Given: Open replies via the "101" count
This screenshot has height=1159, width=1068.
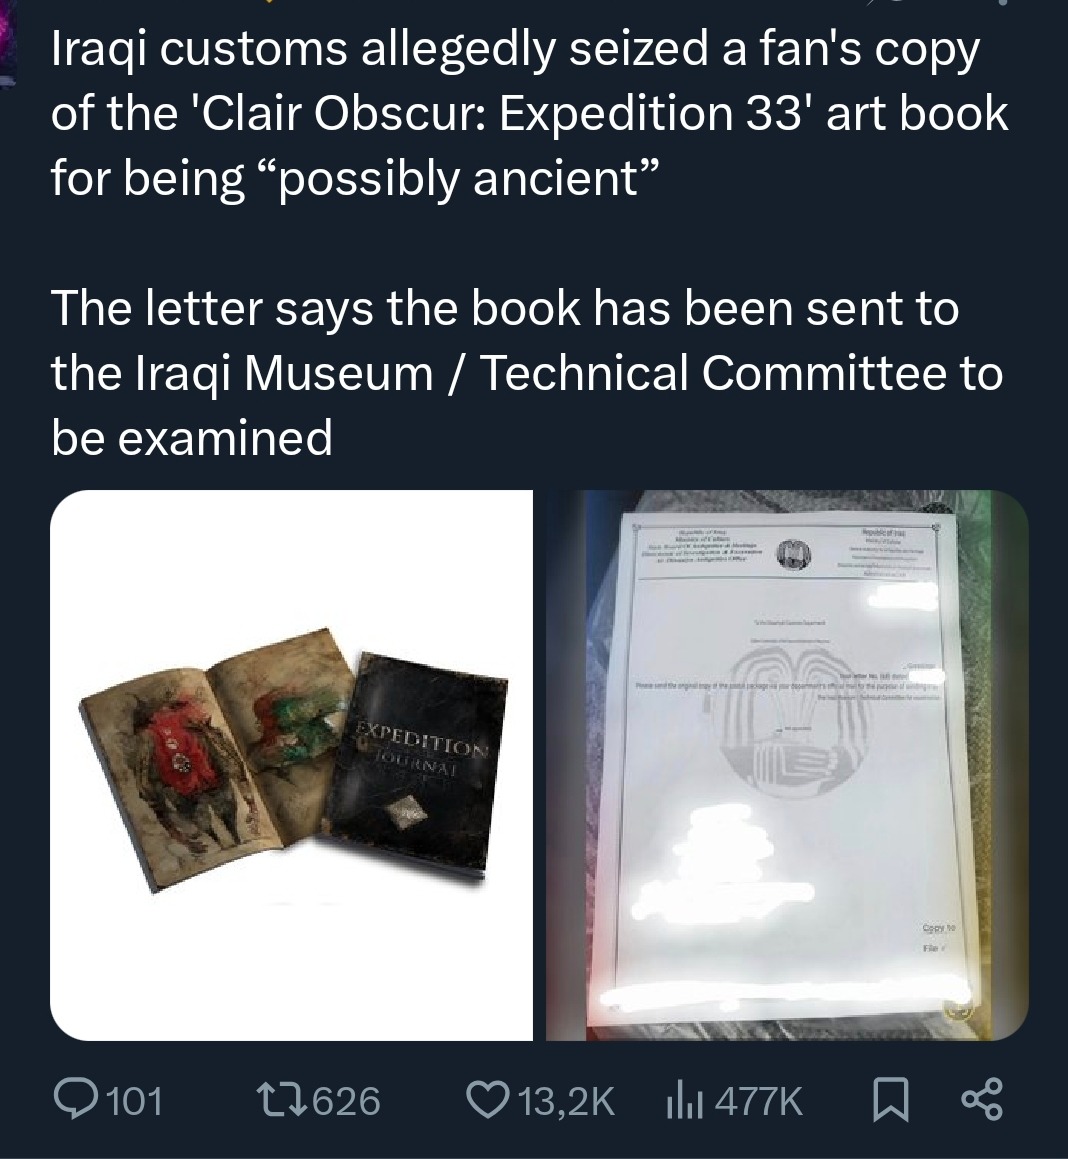Looking at the screenshot, I should click(x=135, y=1100).
